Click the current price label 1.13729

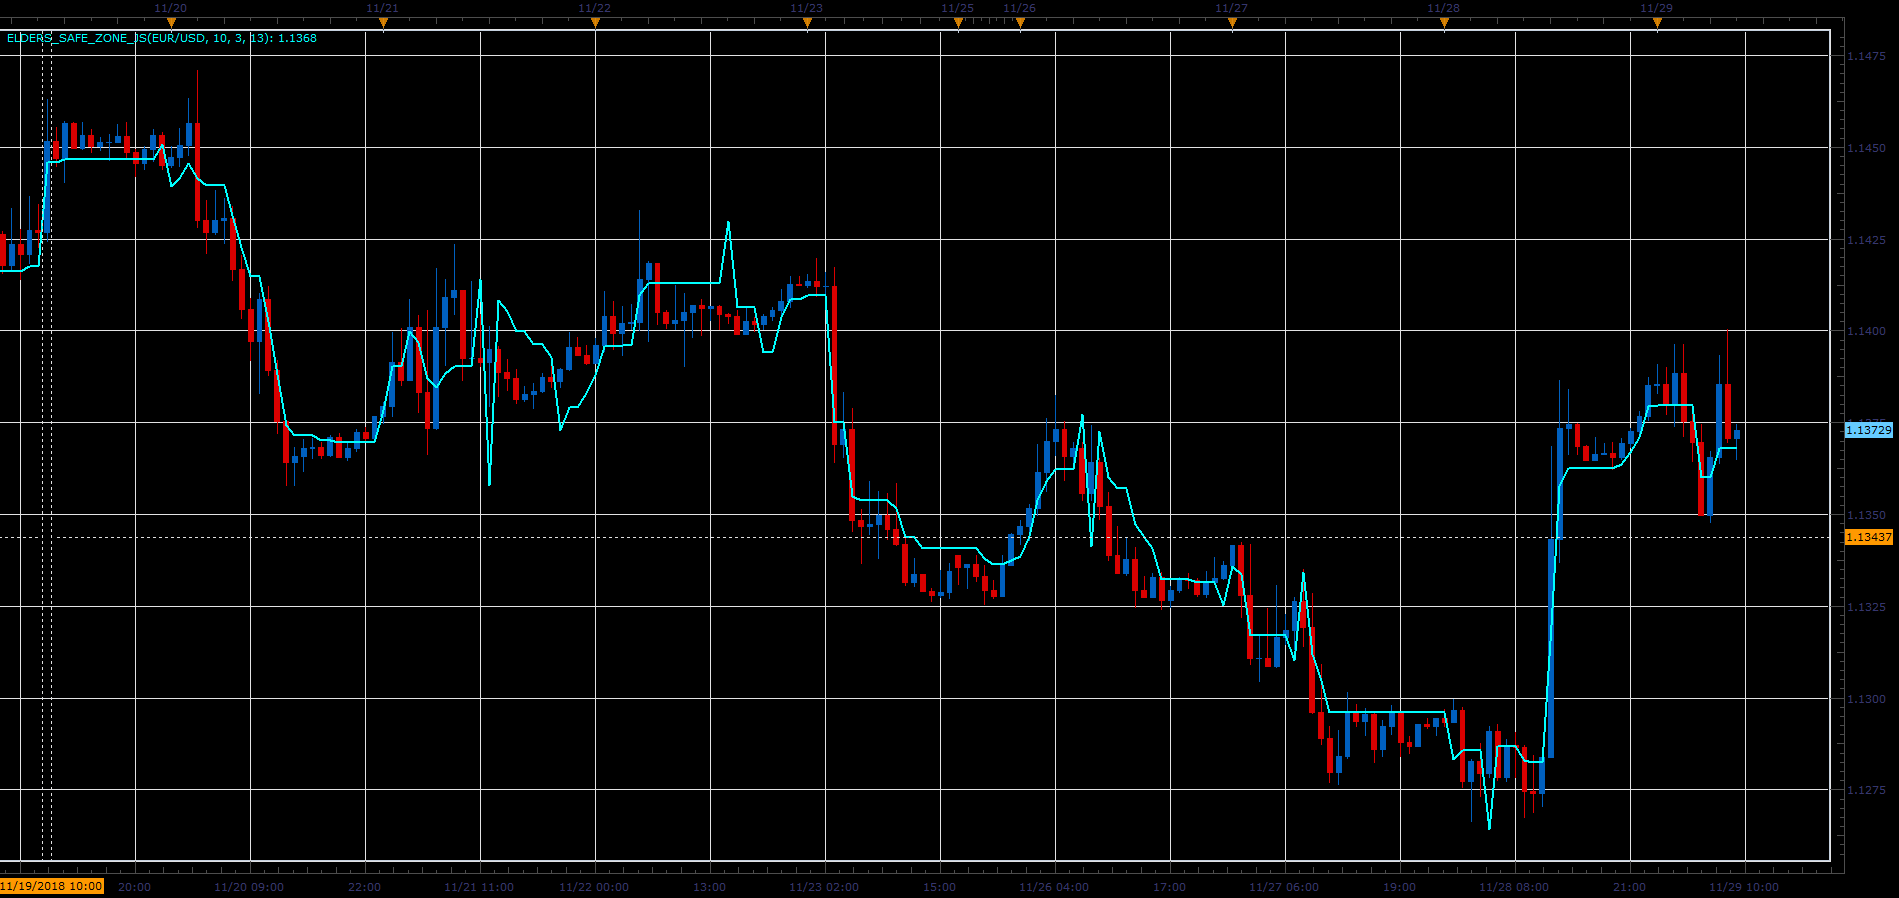coord(1868,430)
